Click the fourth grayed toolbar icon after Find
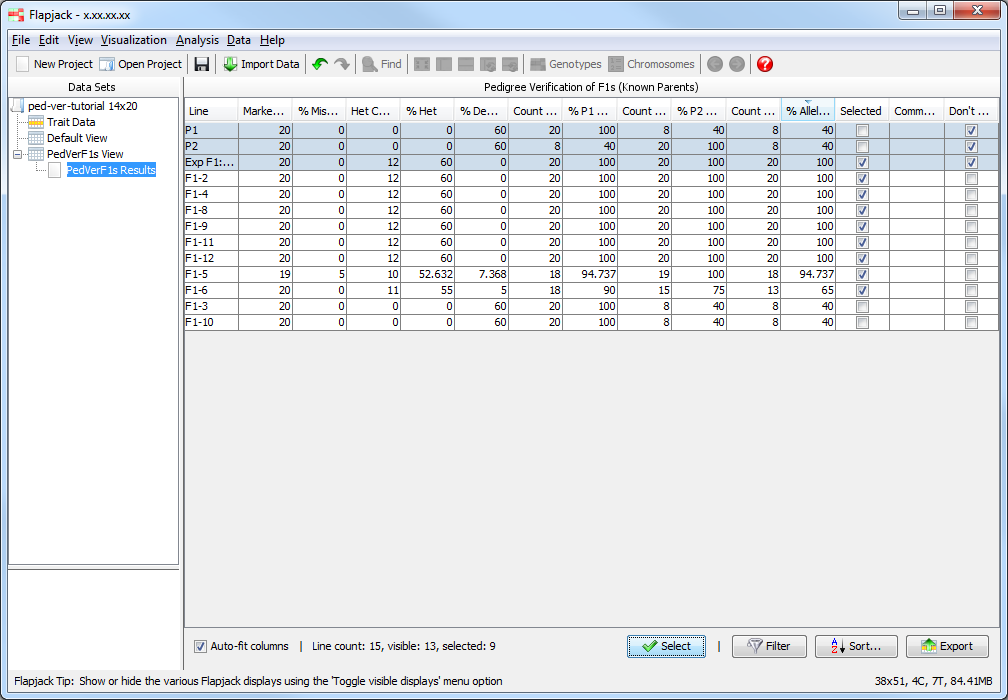Screen dimensions: 1008x700 tap(488, 64)
